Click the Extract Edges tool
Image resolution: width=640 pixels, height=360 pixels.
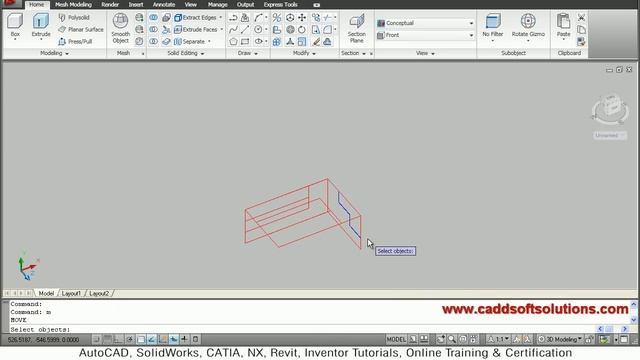[x=196, y=18]
